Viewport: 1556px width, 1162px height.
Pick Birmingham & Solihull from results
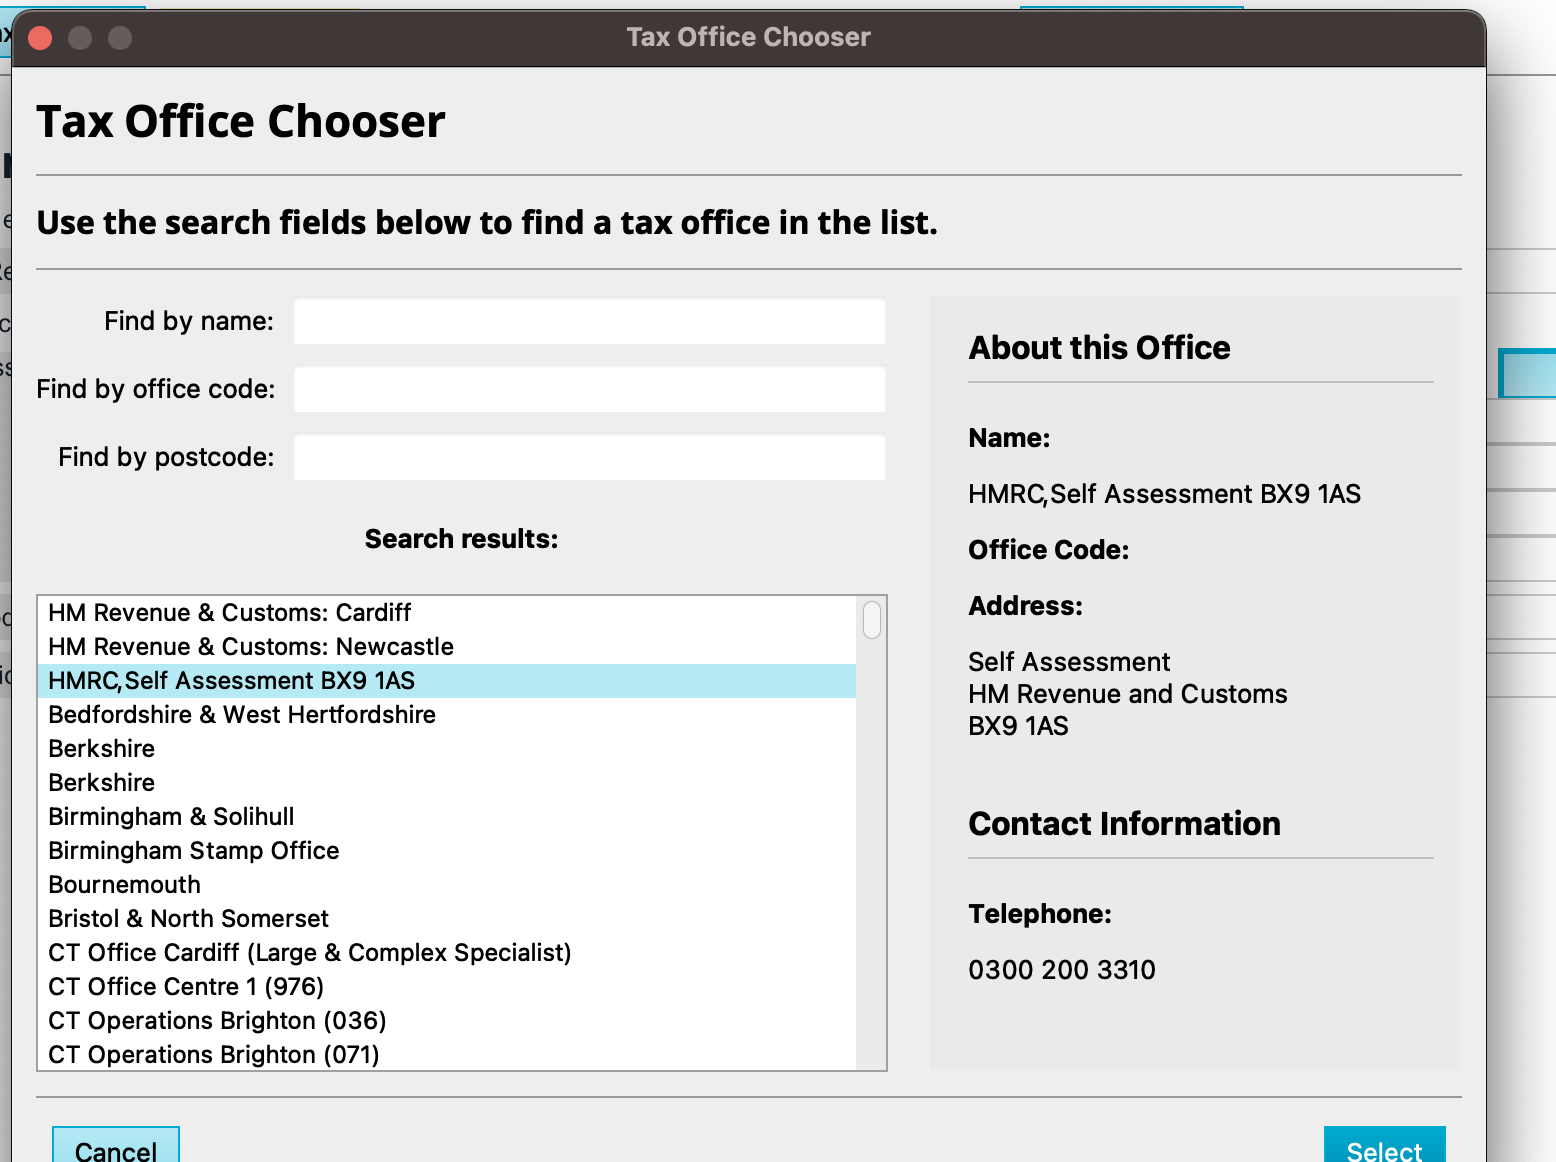(x=171, y=817)
